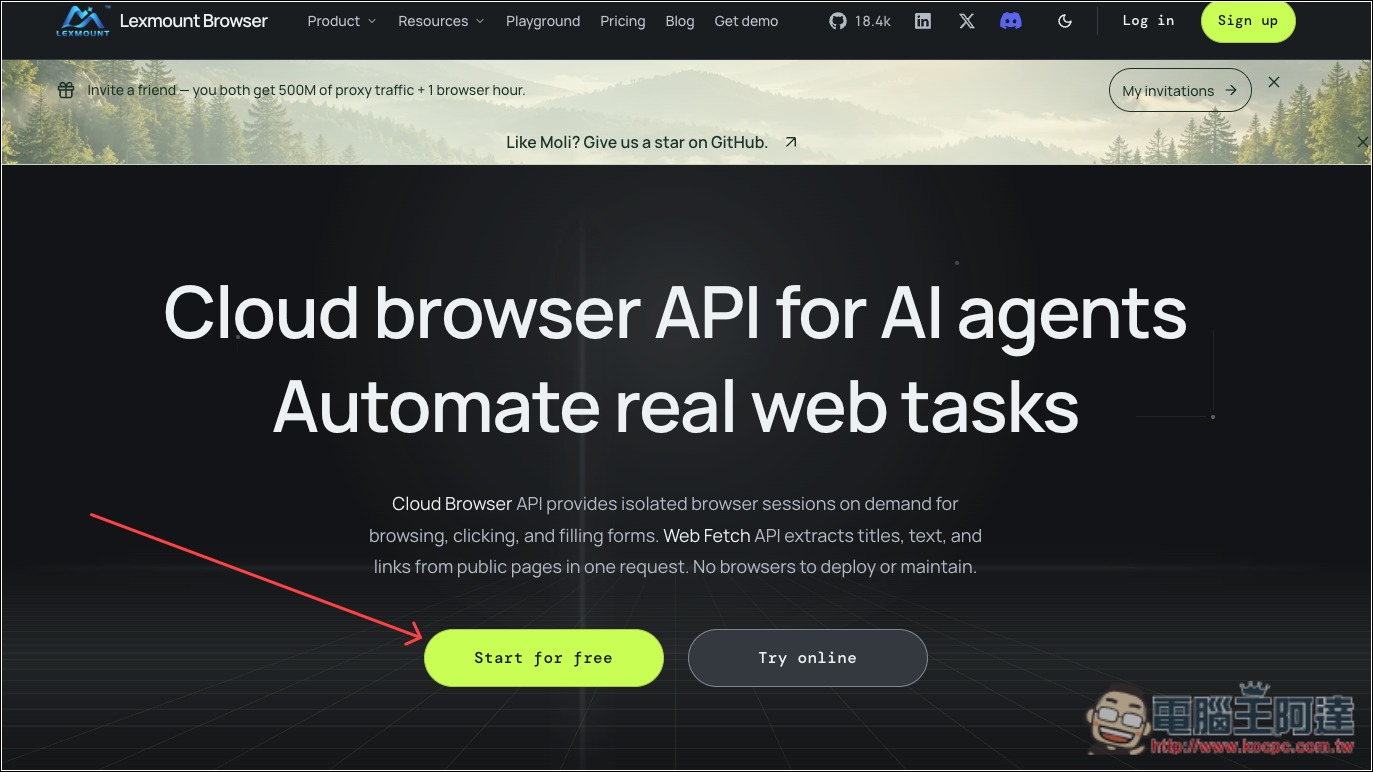Screen dimensions: 1373x772
Task: Click the 18.4k GitHub star count
Action: click(x=873, y=21)
